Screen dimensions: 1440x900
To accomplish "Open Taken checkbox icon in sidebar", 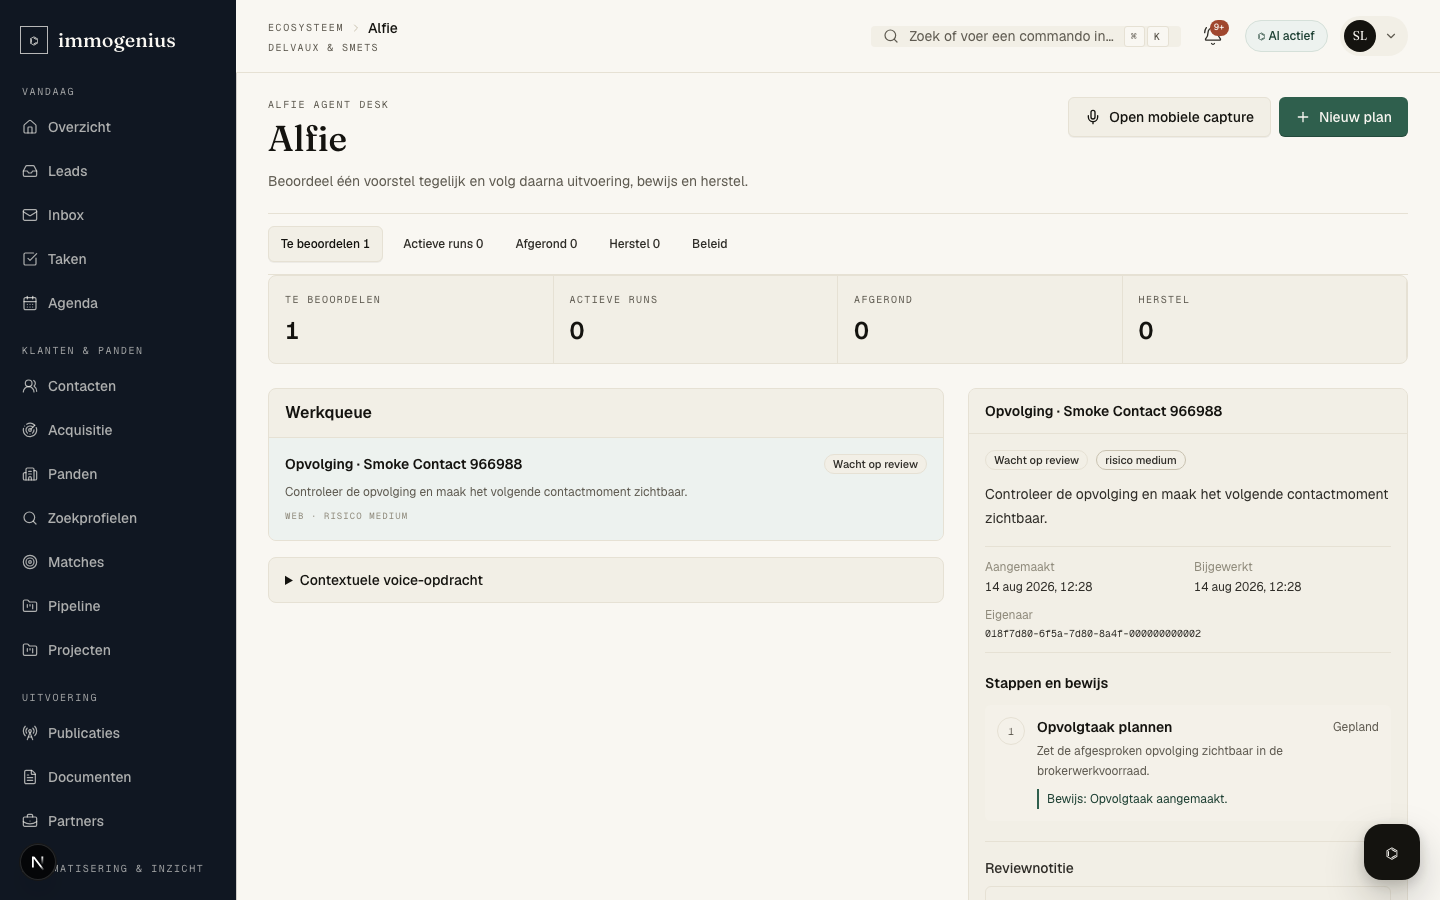I will pos(30,259).
